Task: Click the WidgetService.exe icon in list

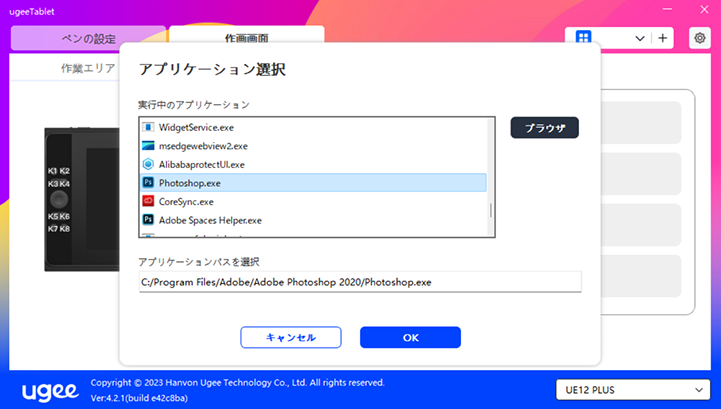Action: [x=149, y=128]
